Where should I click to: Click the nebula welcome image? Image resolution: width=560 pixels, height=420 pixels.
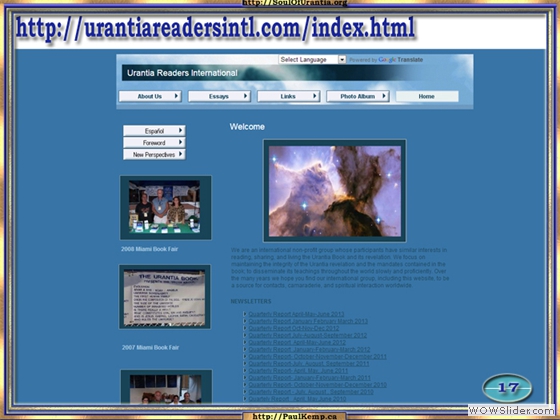coord(335,191)
